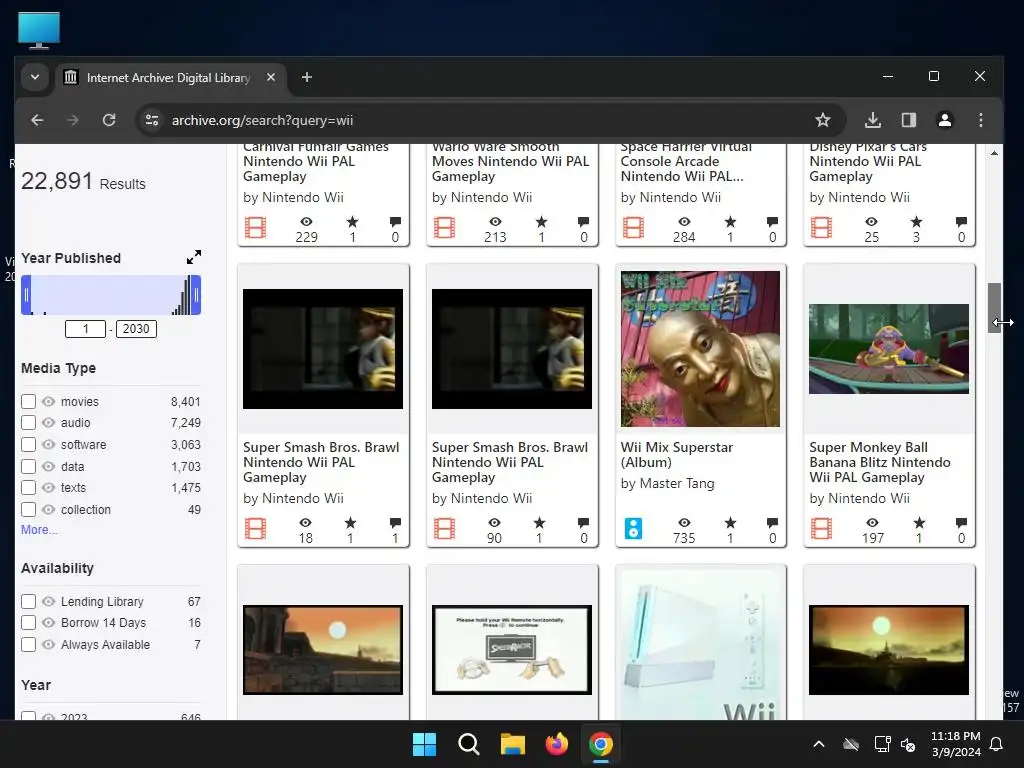The image size is (1024, 768).
Task: Check the Borrow 14 Days filter
Action: point(28,622)
